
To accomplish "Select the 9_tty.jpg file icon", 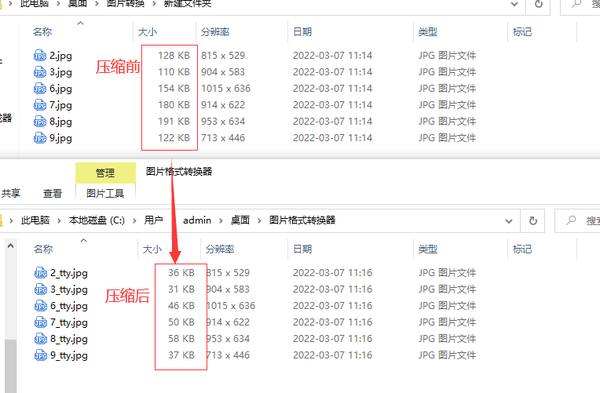I will [41, 355].
